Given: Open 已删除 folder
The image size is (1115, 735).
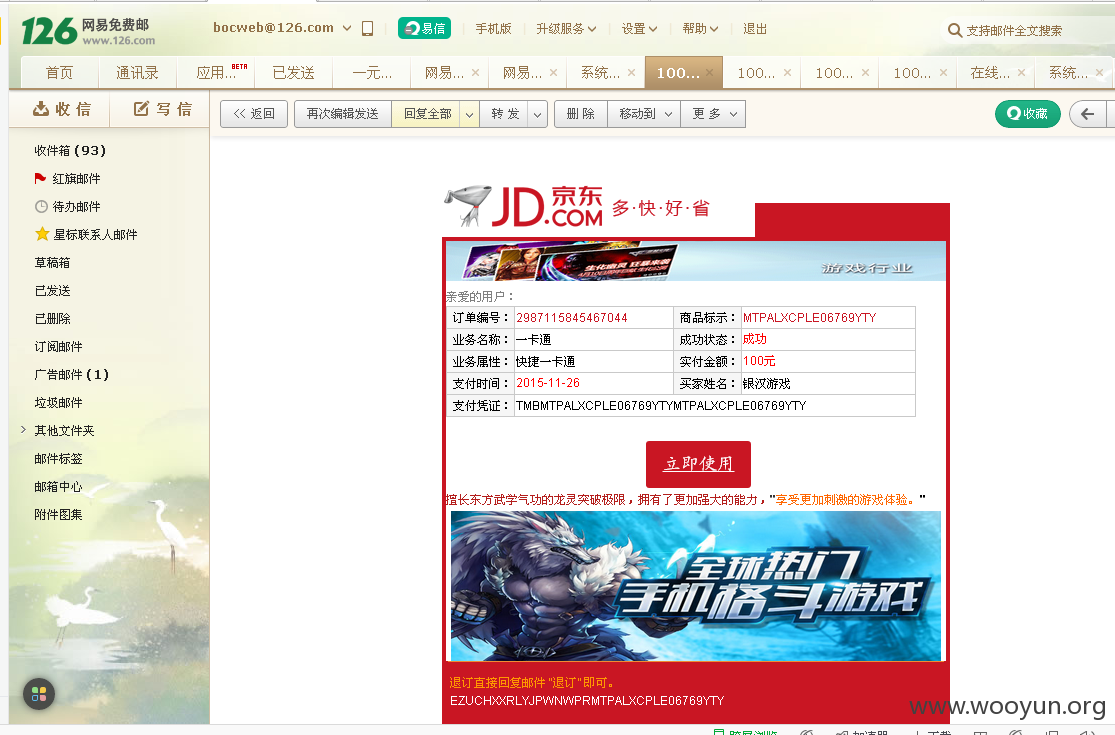Looking at the screenshot, I should click(x=53, y=318).
